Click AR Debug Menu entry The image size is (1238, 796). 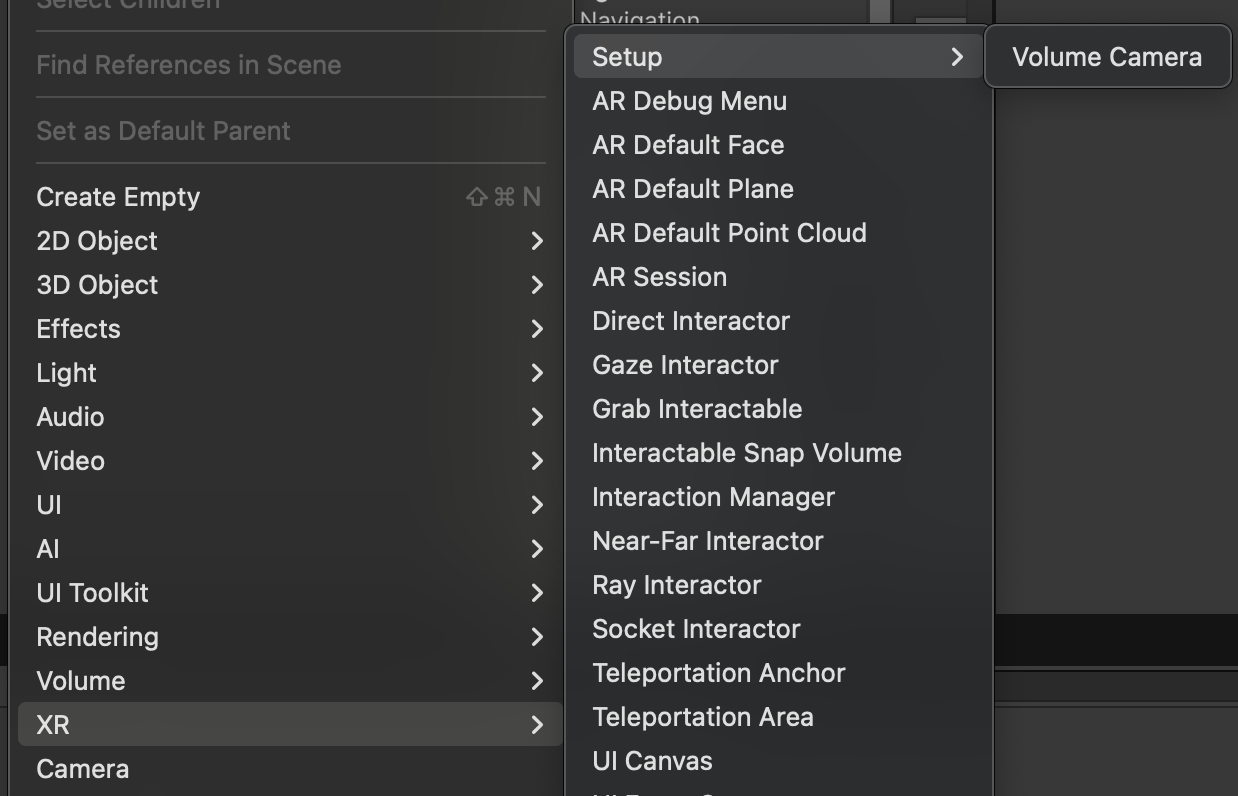(689, 101)
